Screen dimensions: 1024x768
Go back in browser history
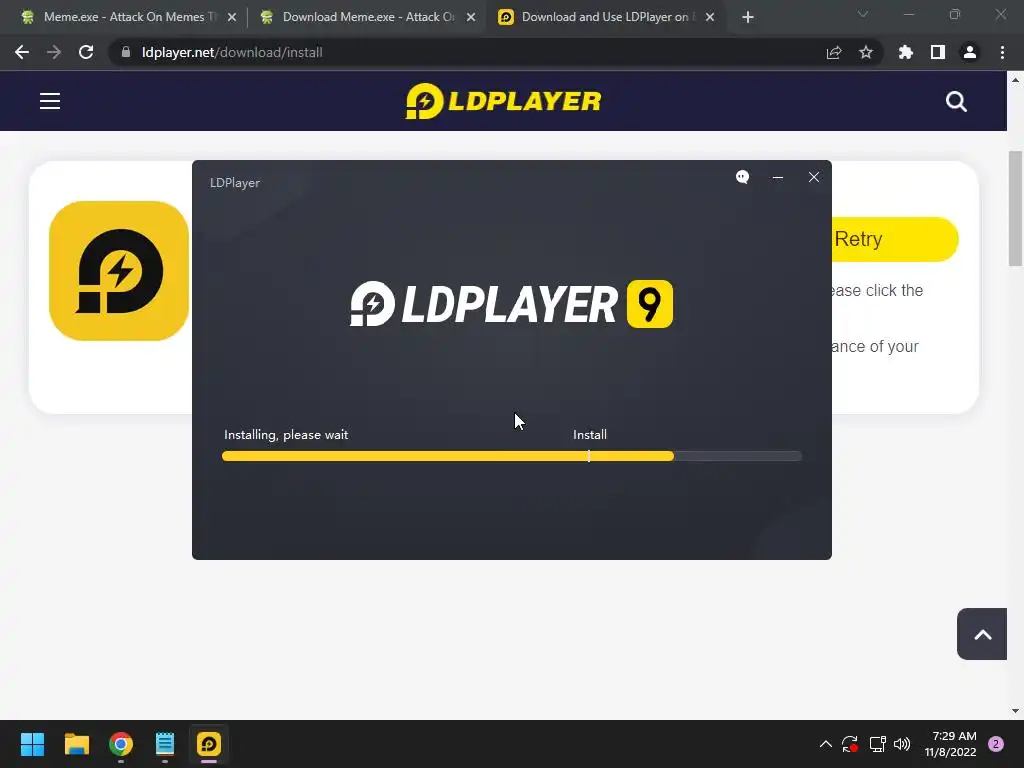tap(22, 52)
